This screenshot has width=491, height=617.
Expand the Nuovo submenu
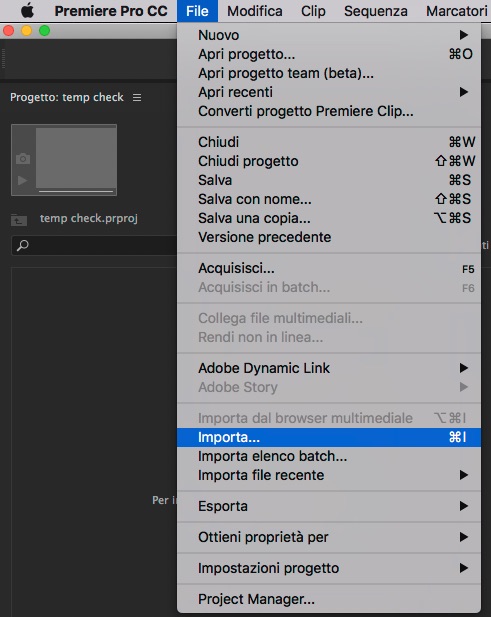329,35
